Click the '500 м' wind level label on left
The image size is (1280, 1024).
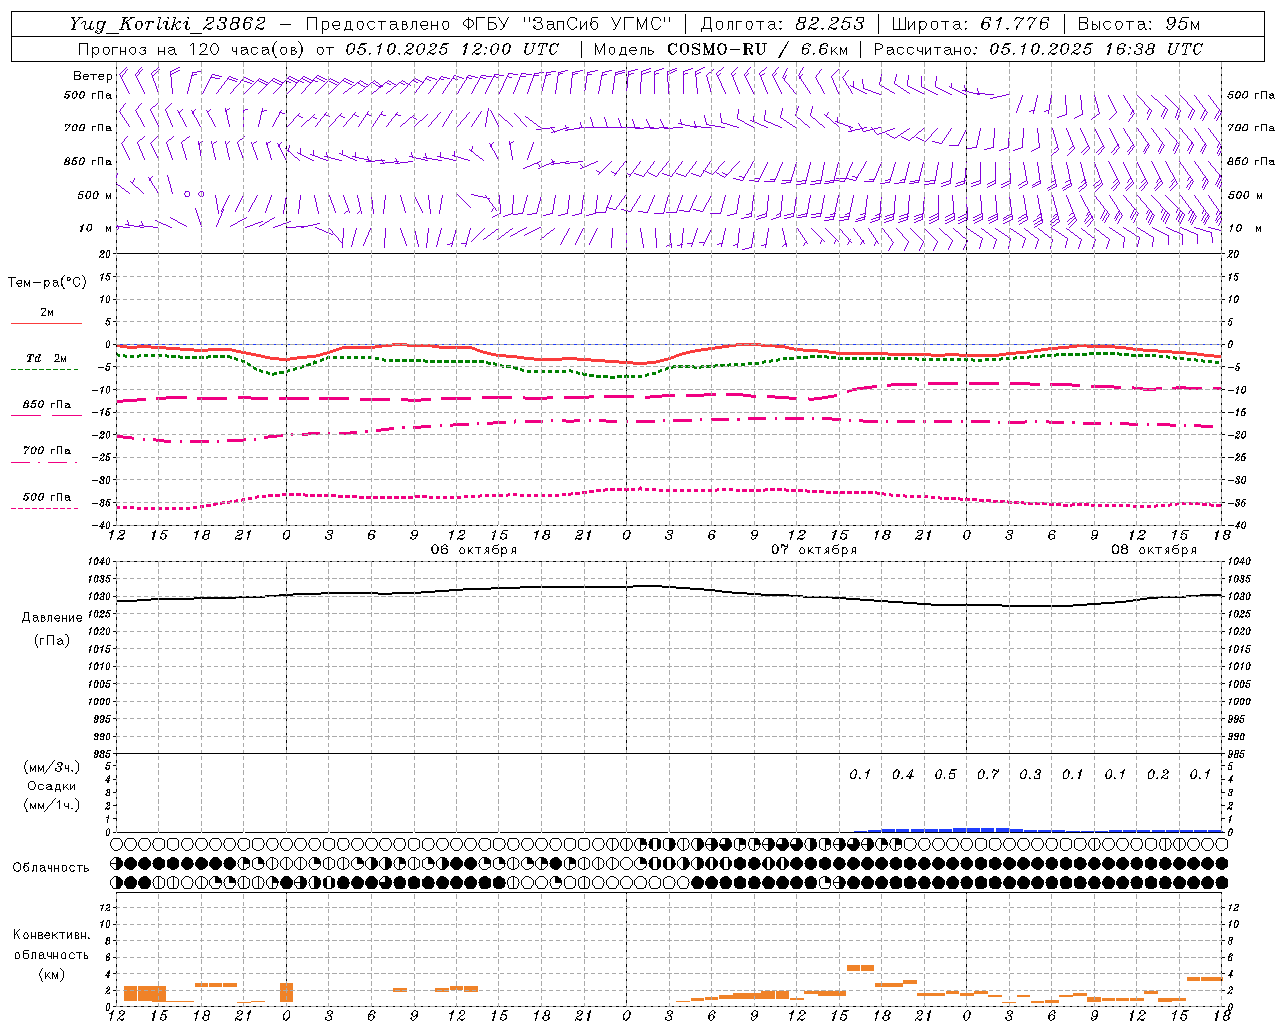(95, 195)
